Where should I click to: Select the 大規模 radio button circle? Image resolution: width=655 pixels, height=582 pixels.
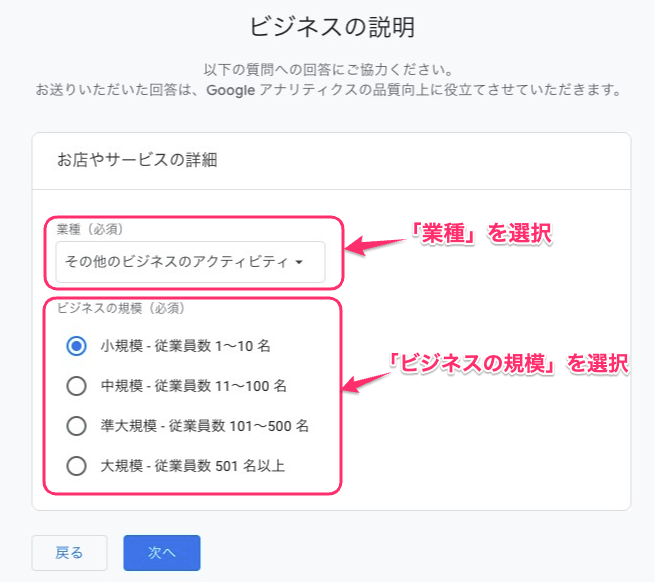[x=76, y=465]
